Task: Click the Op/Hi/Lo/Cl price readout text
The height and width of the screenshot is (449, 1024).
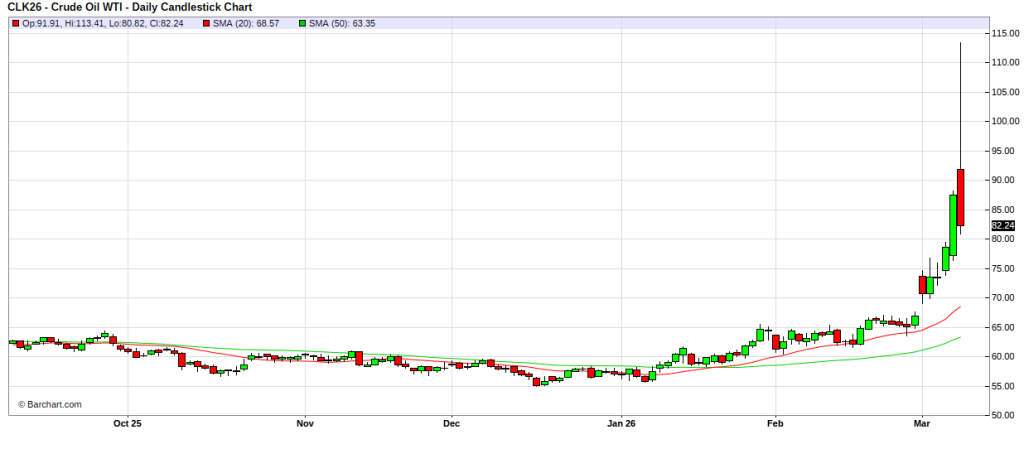Action: click(103, 23)
